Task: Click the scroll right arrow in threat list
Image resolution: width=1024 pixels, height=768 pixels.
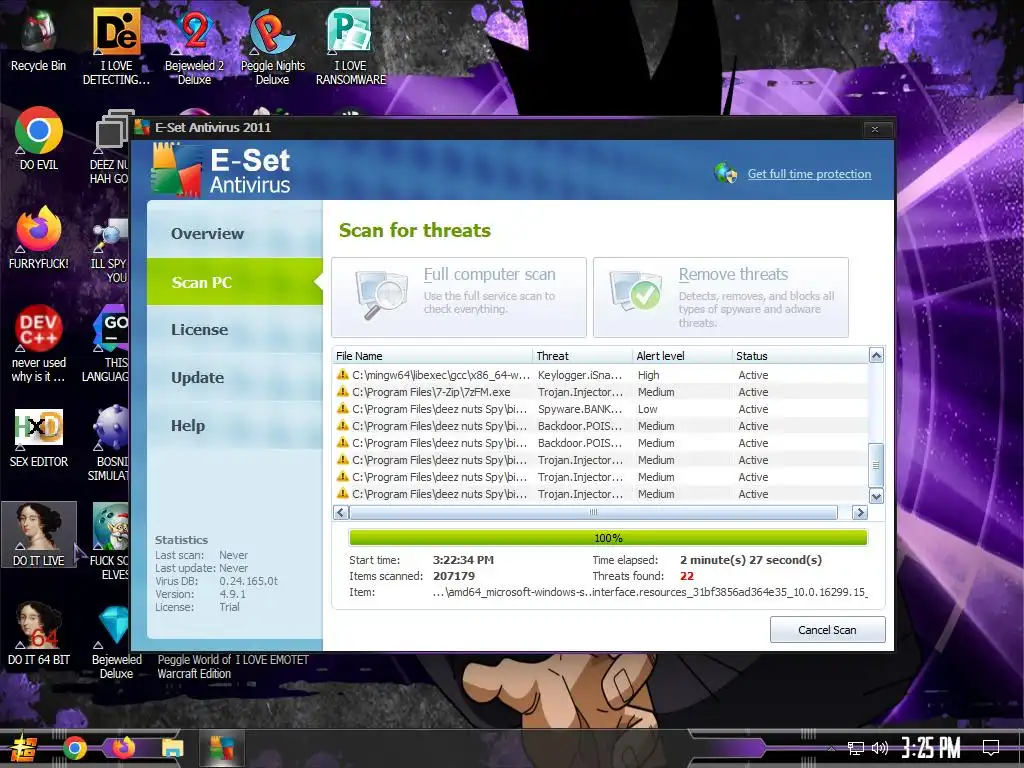Action: coord(860,513)
